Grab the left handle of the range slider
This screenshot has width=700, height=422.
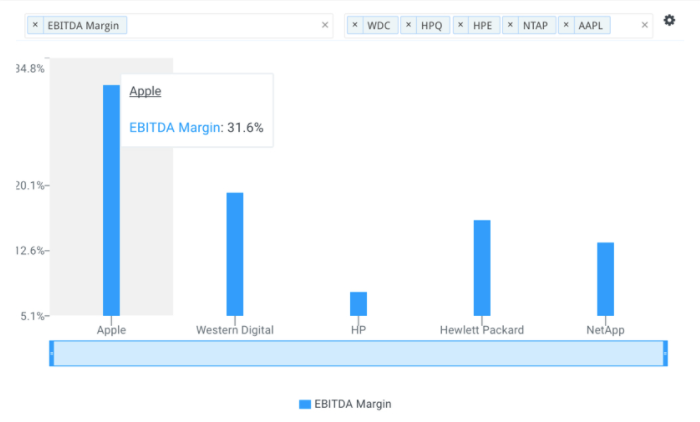point(52,353)
